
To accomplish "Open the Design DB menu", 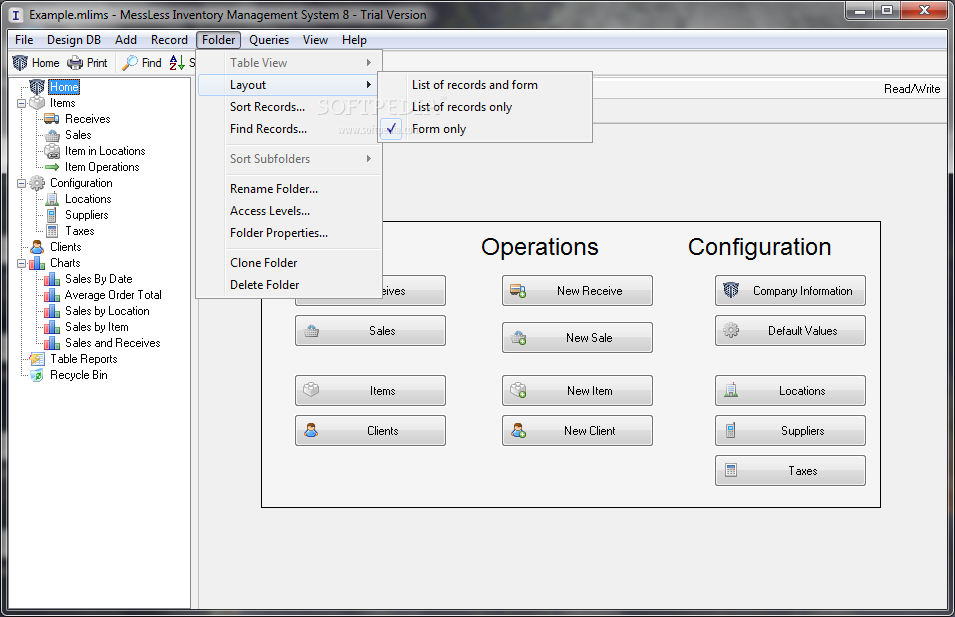I will [74, 40].
